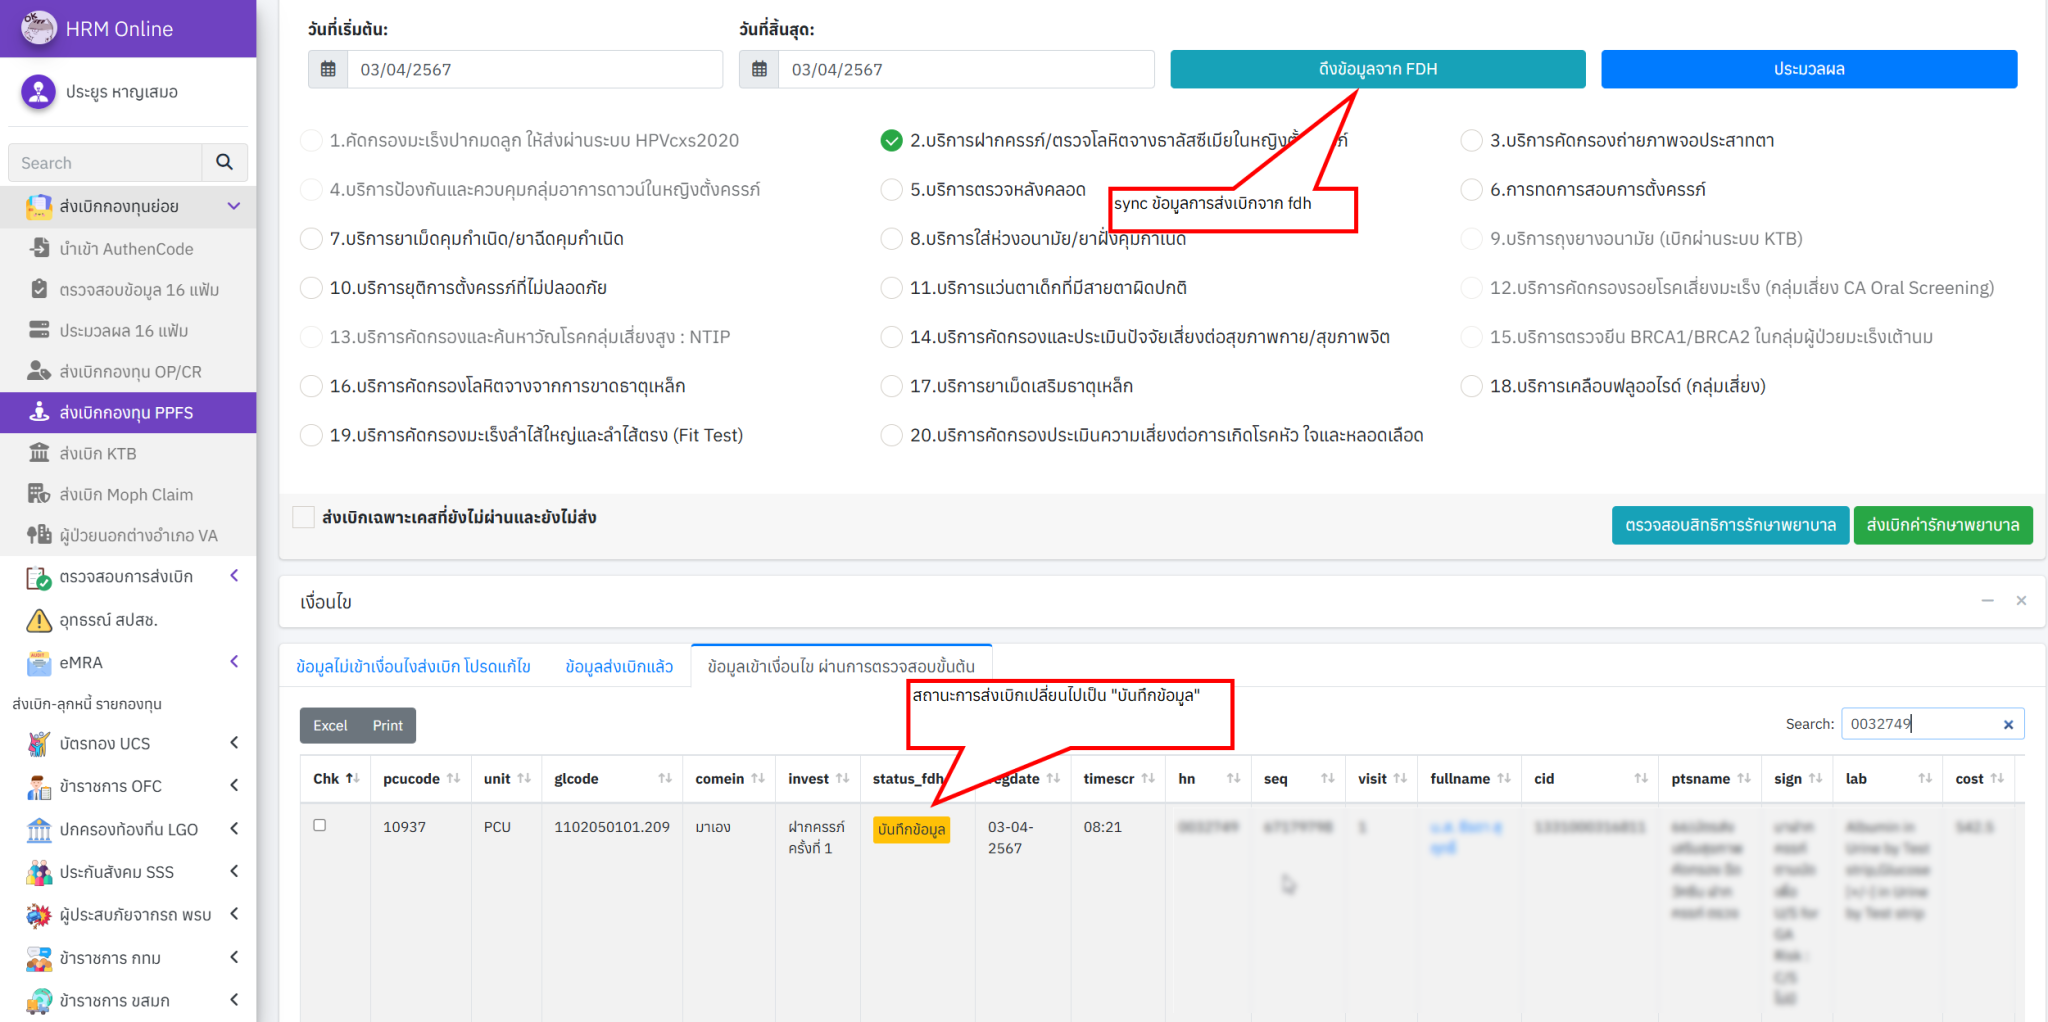Screen dimensions: 2048x1022
Task: Open นำเข้า AuthenCode from sidebar
Action: (126, 248)
